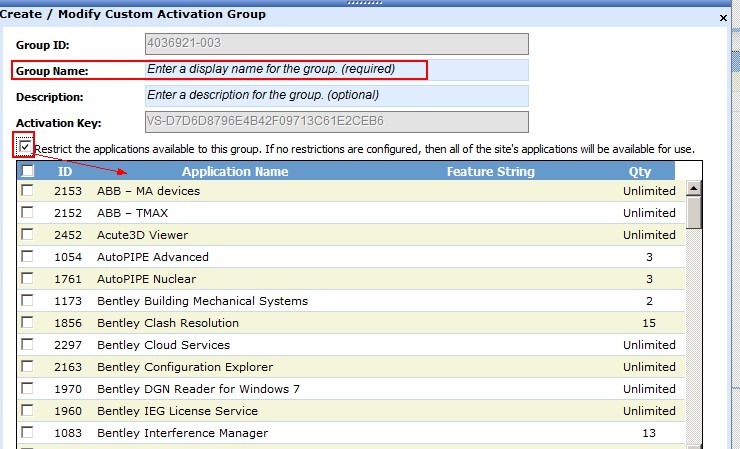Screen dimensions: 740x449
Task: Click the Group Name input field
Action: [x=336, y=70]
